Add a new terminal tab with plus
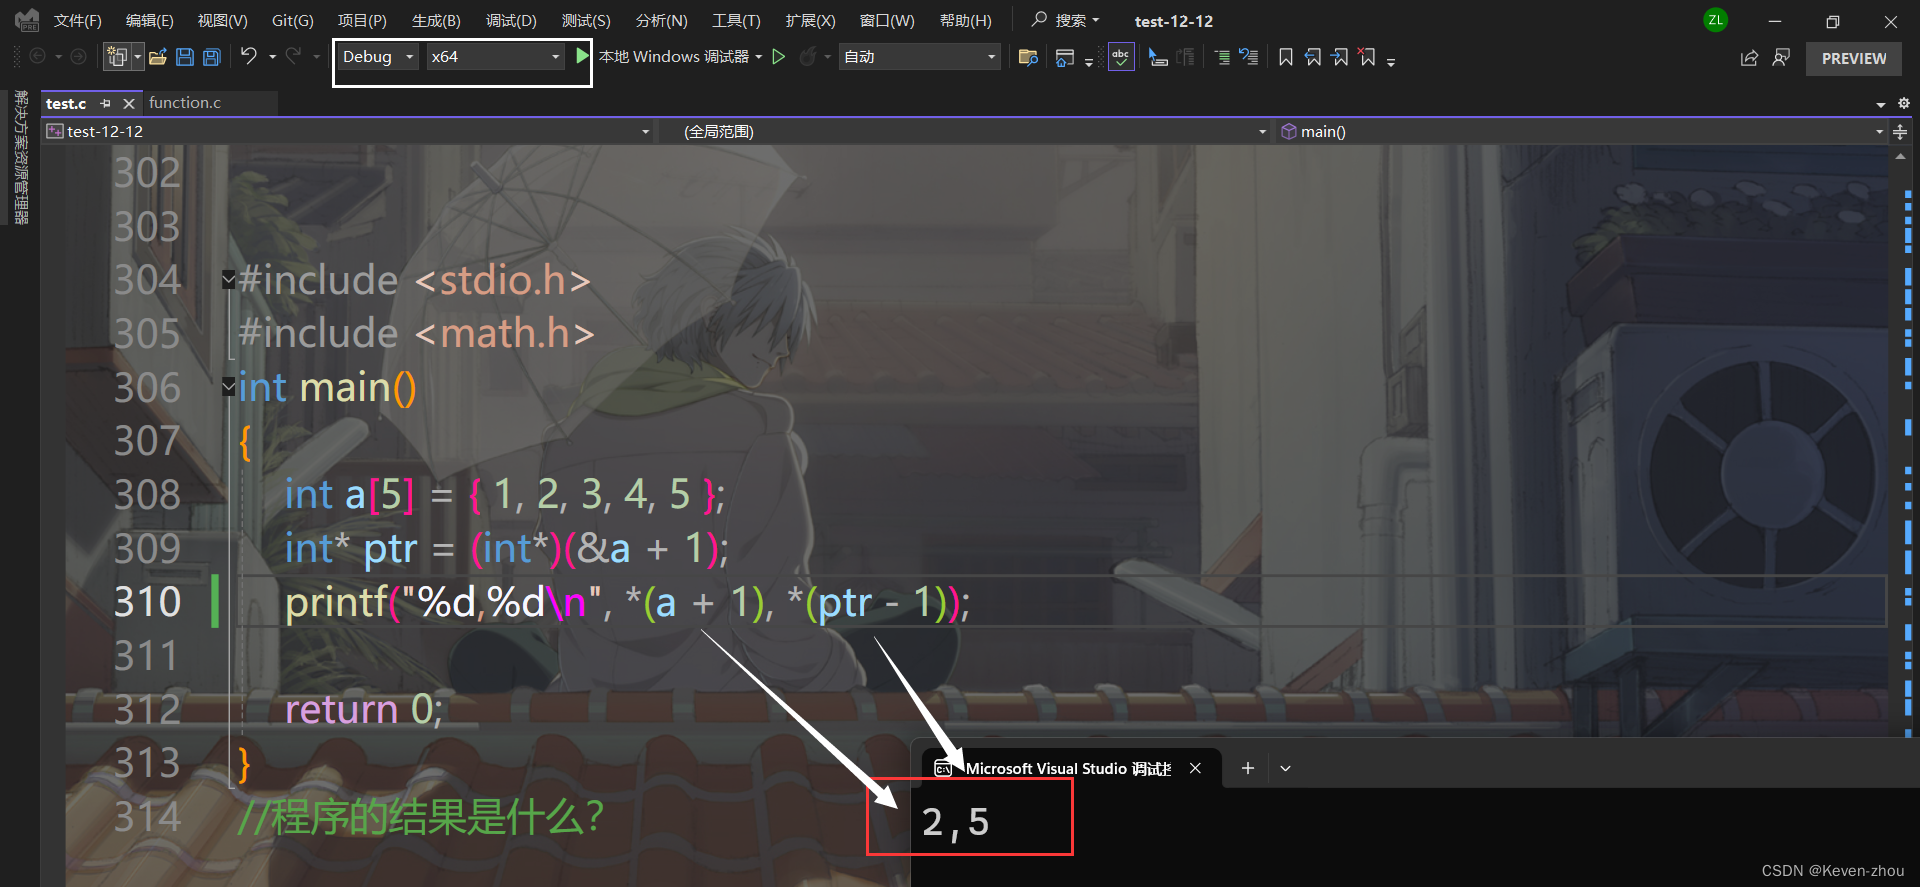This screenshot has height=887, width=1920. (x=1247, y=768)
